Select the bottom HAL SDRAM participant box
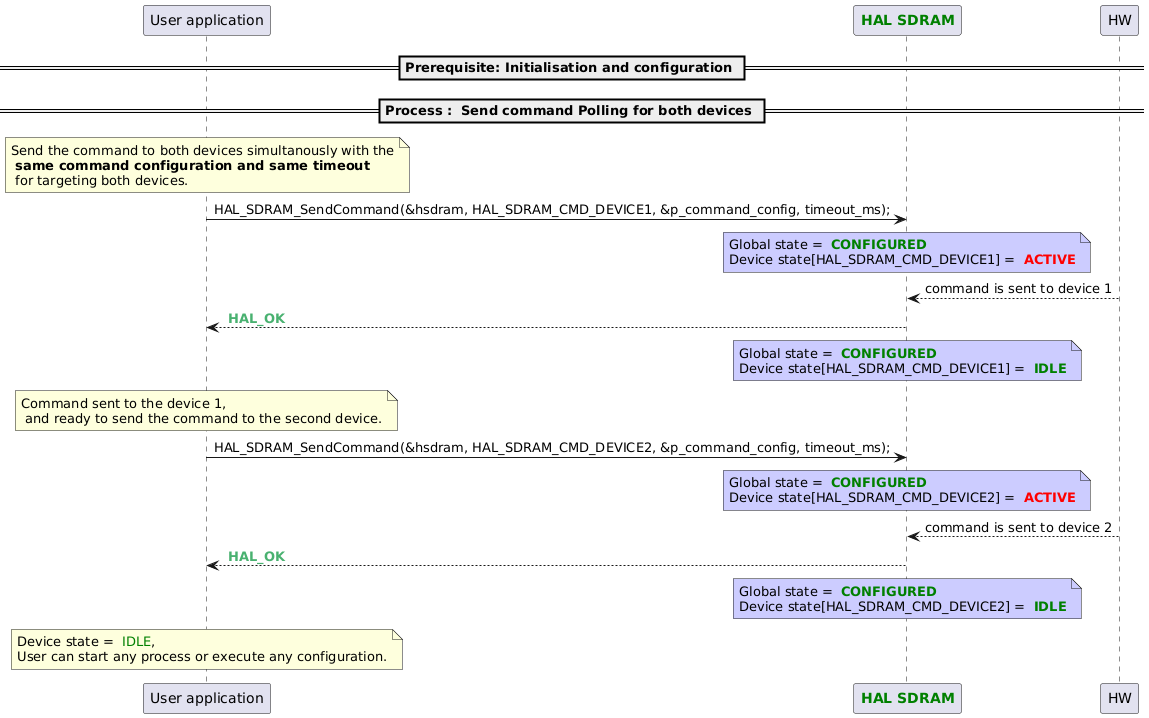 coord(907,698)
